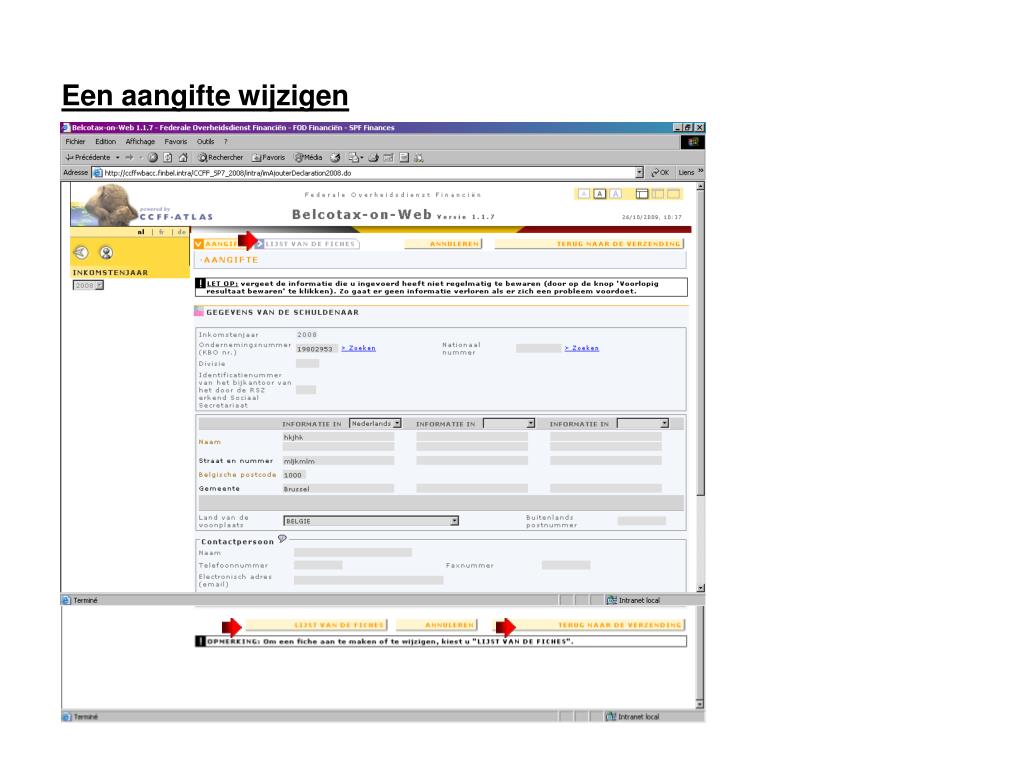This screenshot has width=1024, height=768.
Task: Click Zoeken link next to Ondernemingsnummer
Action: (x=359, y=348)
